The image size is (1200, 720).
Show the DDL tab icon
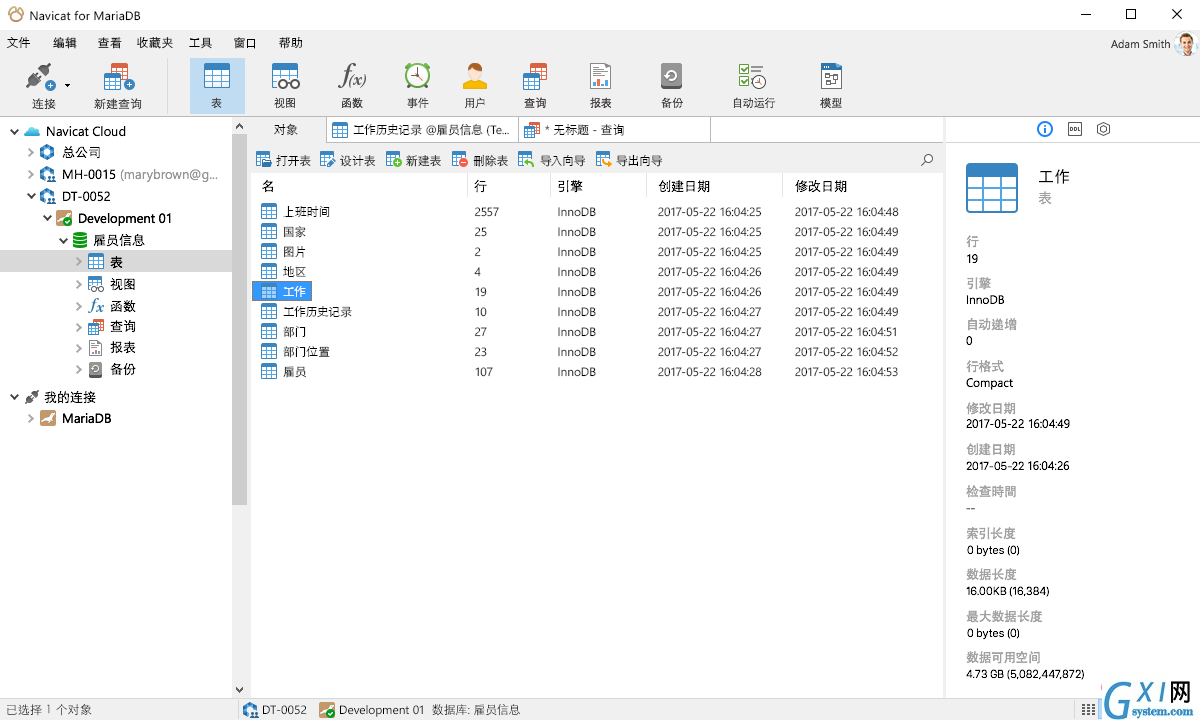click(1075, 129)
